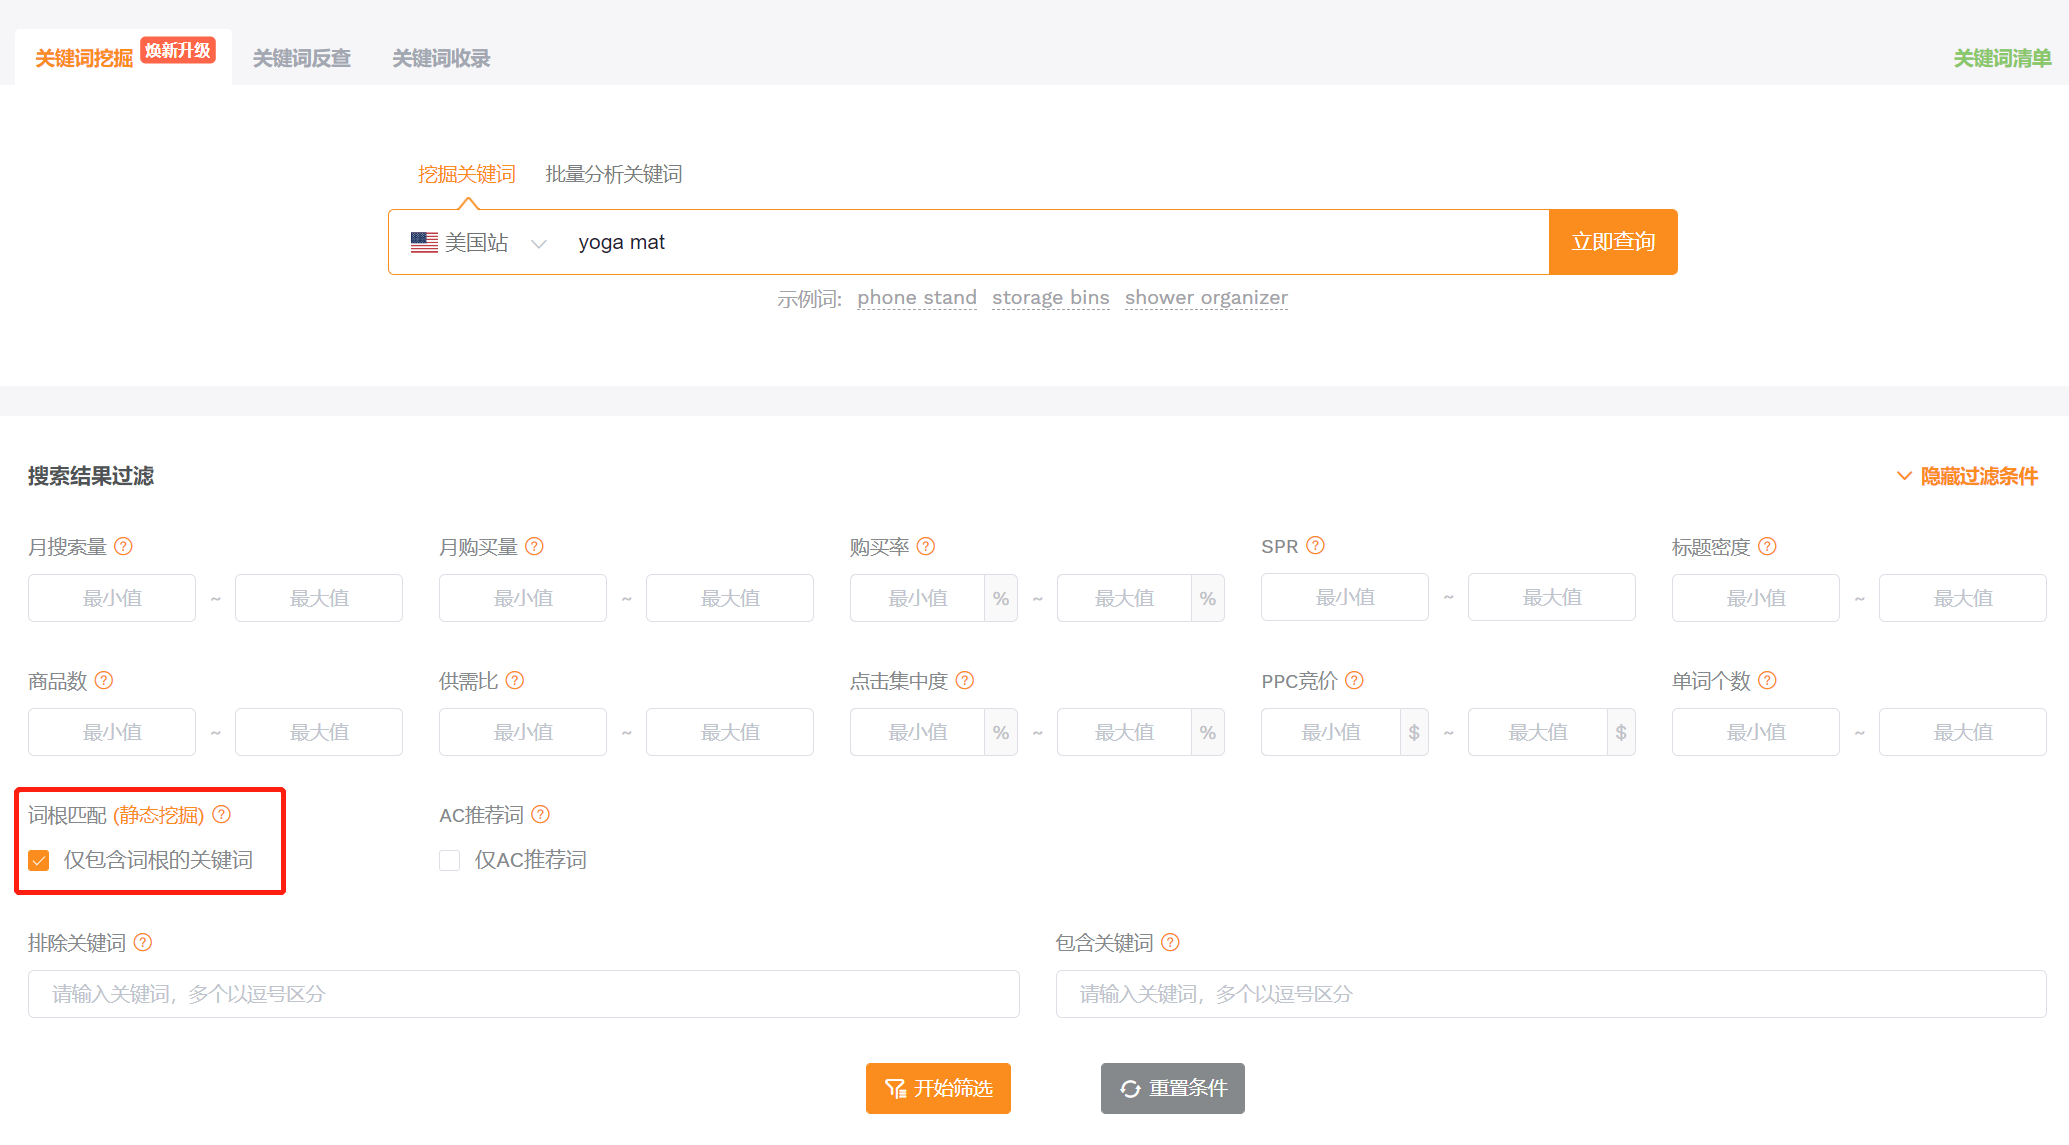Viewport: 2069px width, 1145px height.
Task: Click help icon next to 供需比
Action: click(514, 680)
